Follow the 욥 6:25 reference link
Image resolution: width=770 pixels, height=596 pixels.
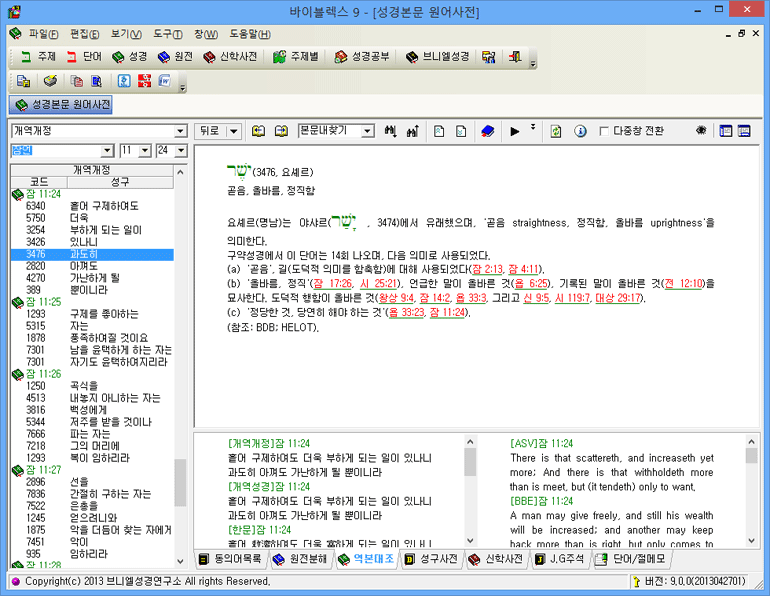pyautogui.click(x=531, y=283)
